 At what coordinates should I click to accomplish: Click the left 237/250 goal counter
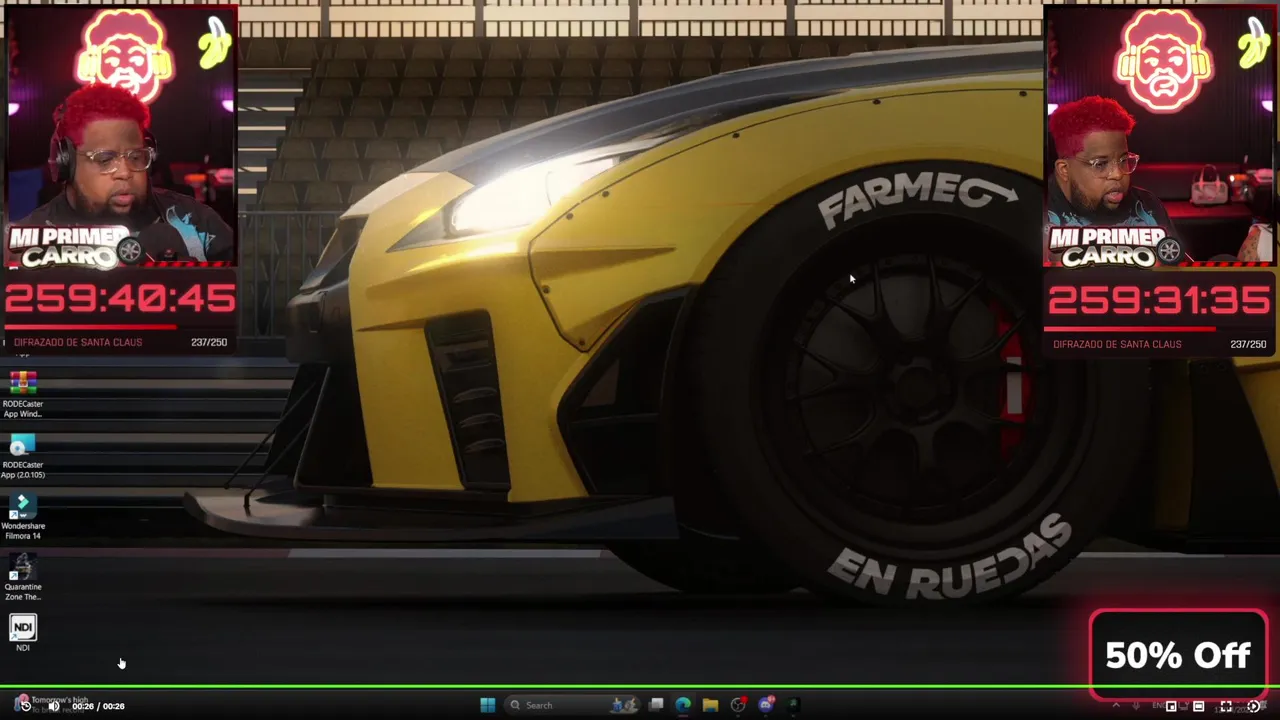pos(209,342)
